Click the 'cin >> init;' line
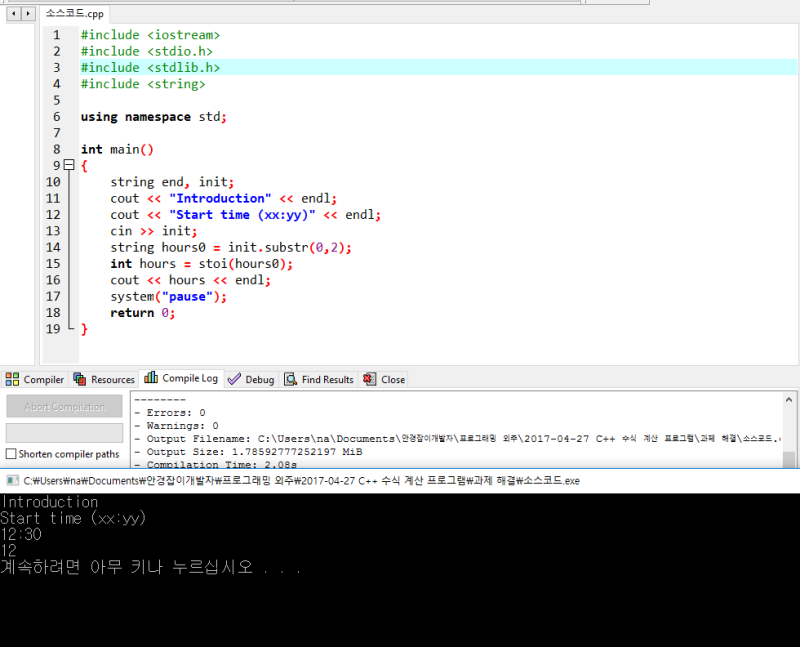 tap(154, 231)
